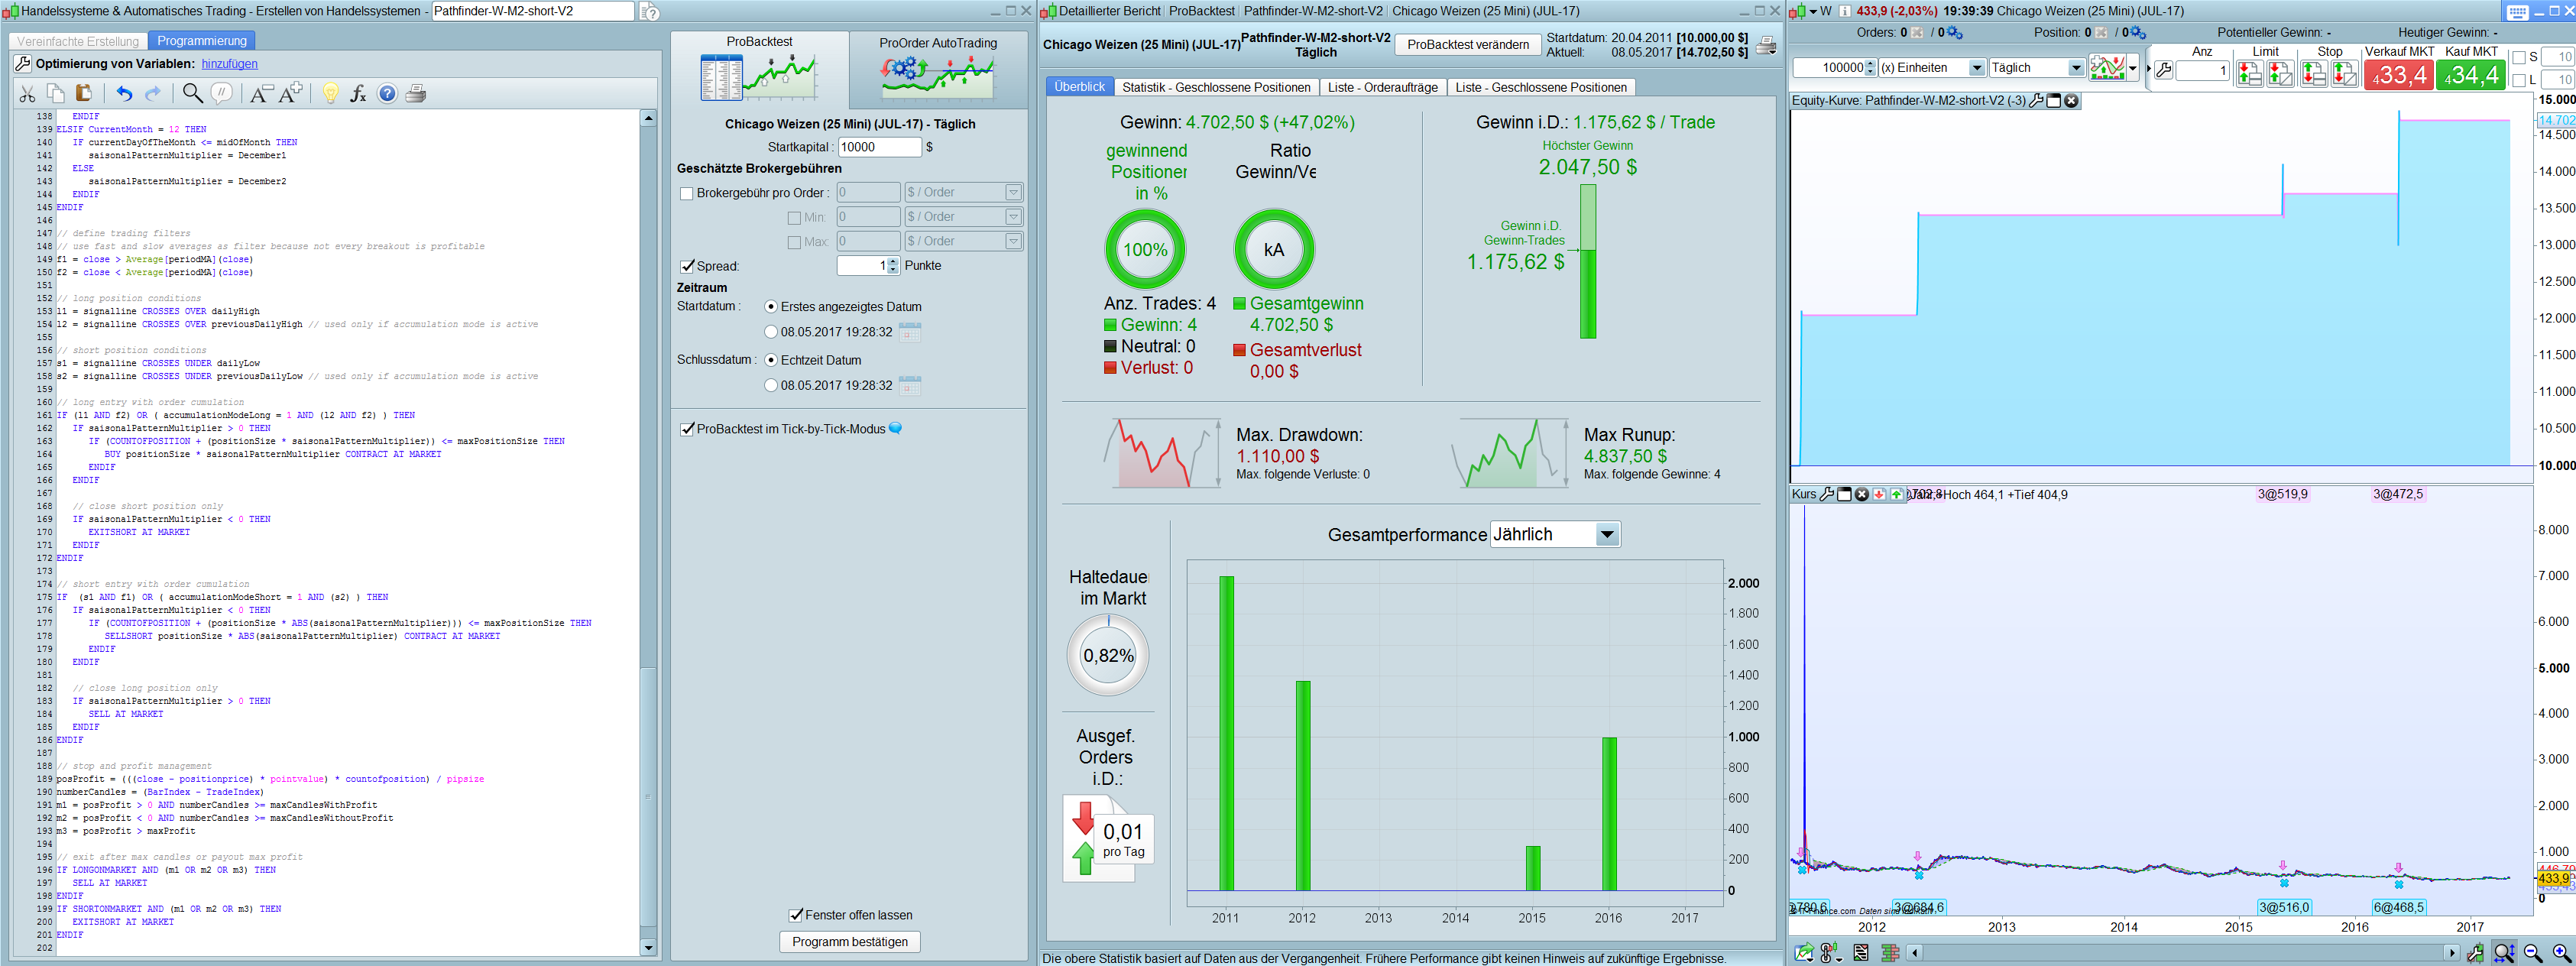The height and width of the screenshot is (966, 2576).
Task: Click the comment bubble toolbar icon
Action: point(222,94)
